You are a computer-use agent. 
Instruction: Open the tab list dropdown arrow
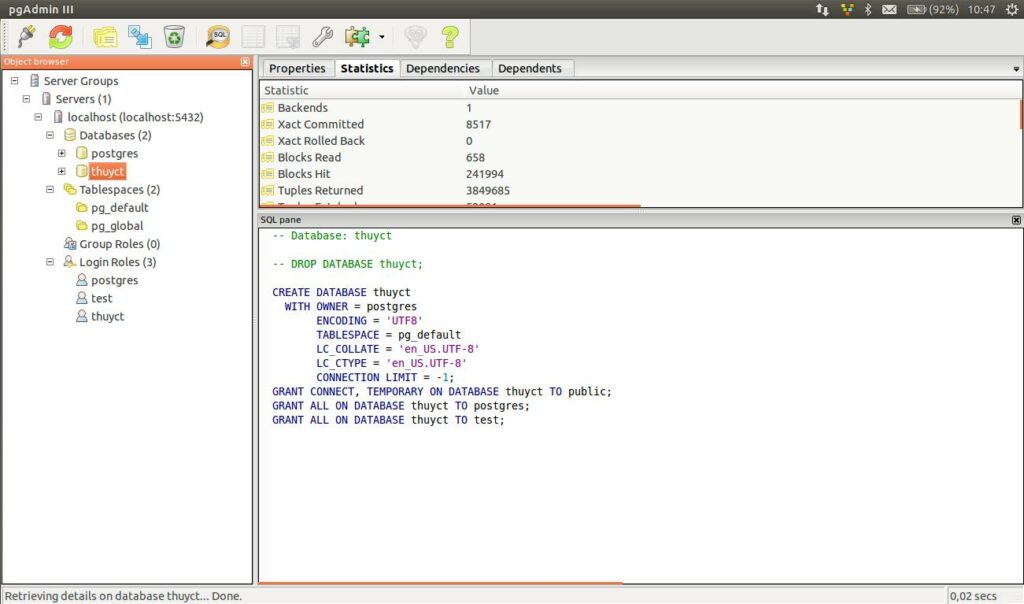pos(1016,69)
